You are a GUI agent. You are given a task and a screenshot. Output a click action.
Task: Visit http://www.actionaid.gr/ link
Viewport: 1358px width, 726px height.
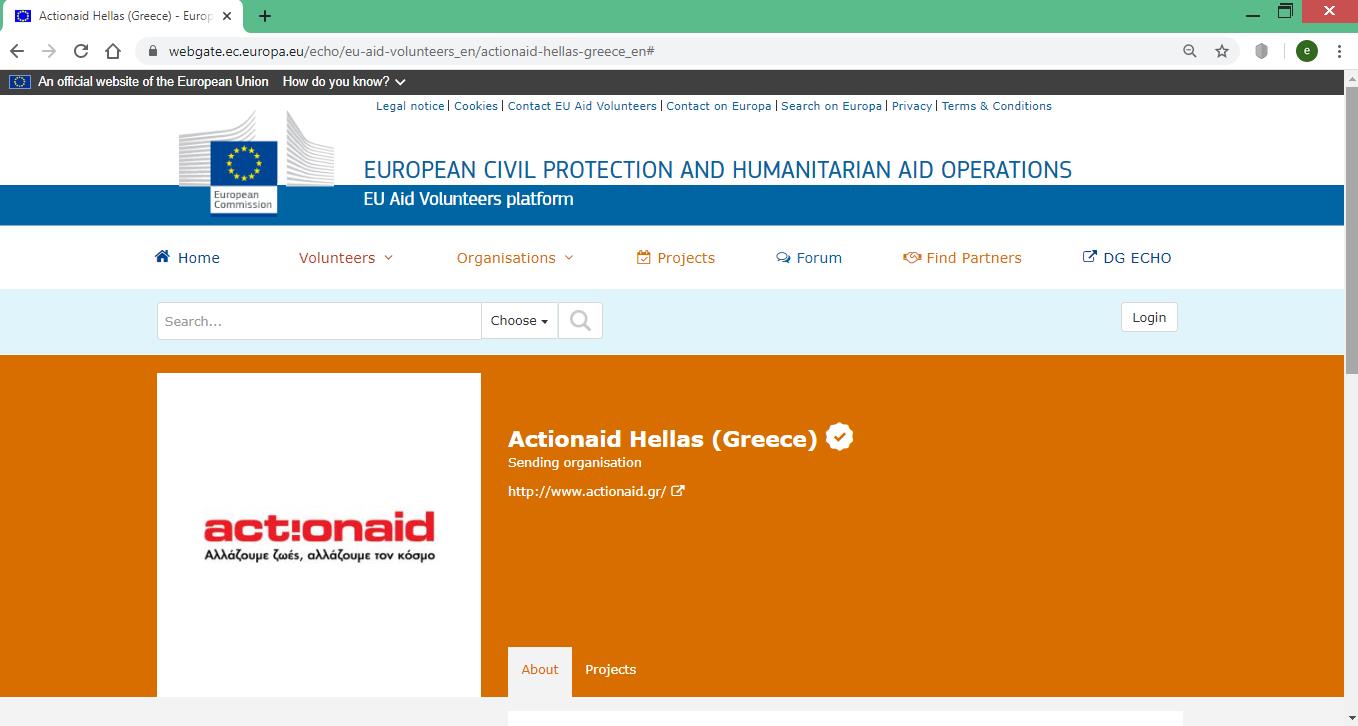click(587, 491)
